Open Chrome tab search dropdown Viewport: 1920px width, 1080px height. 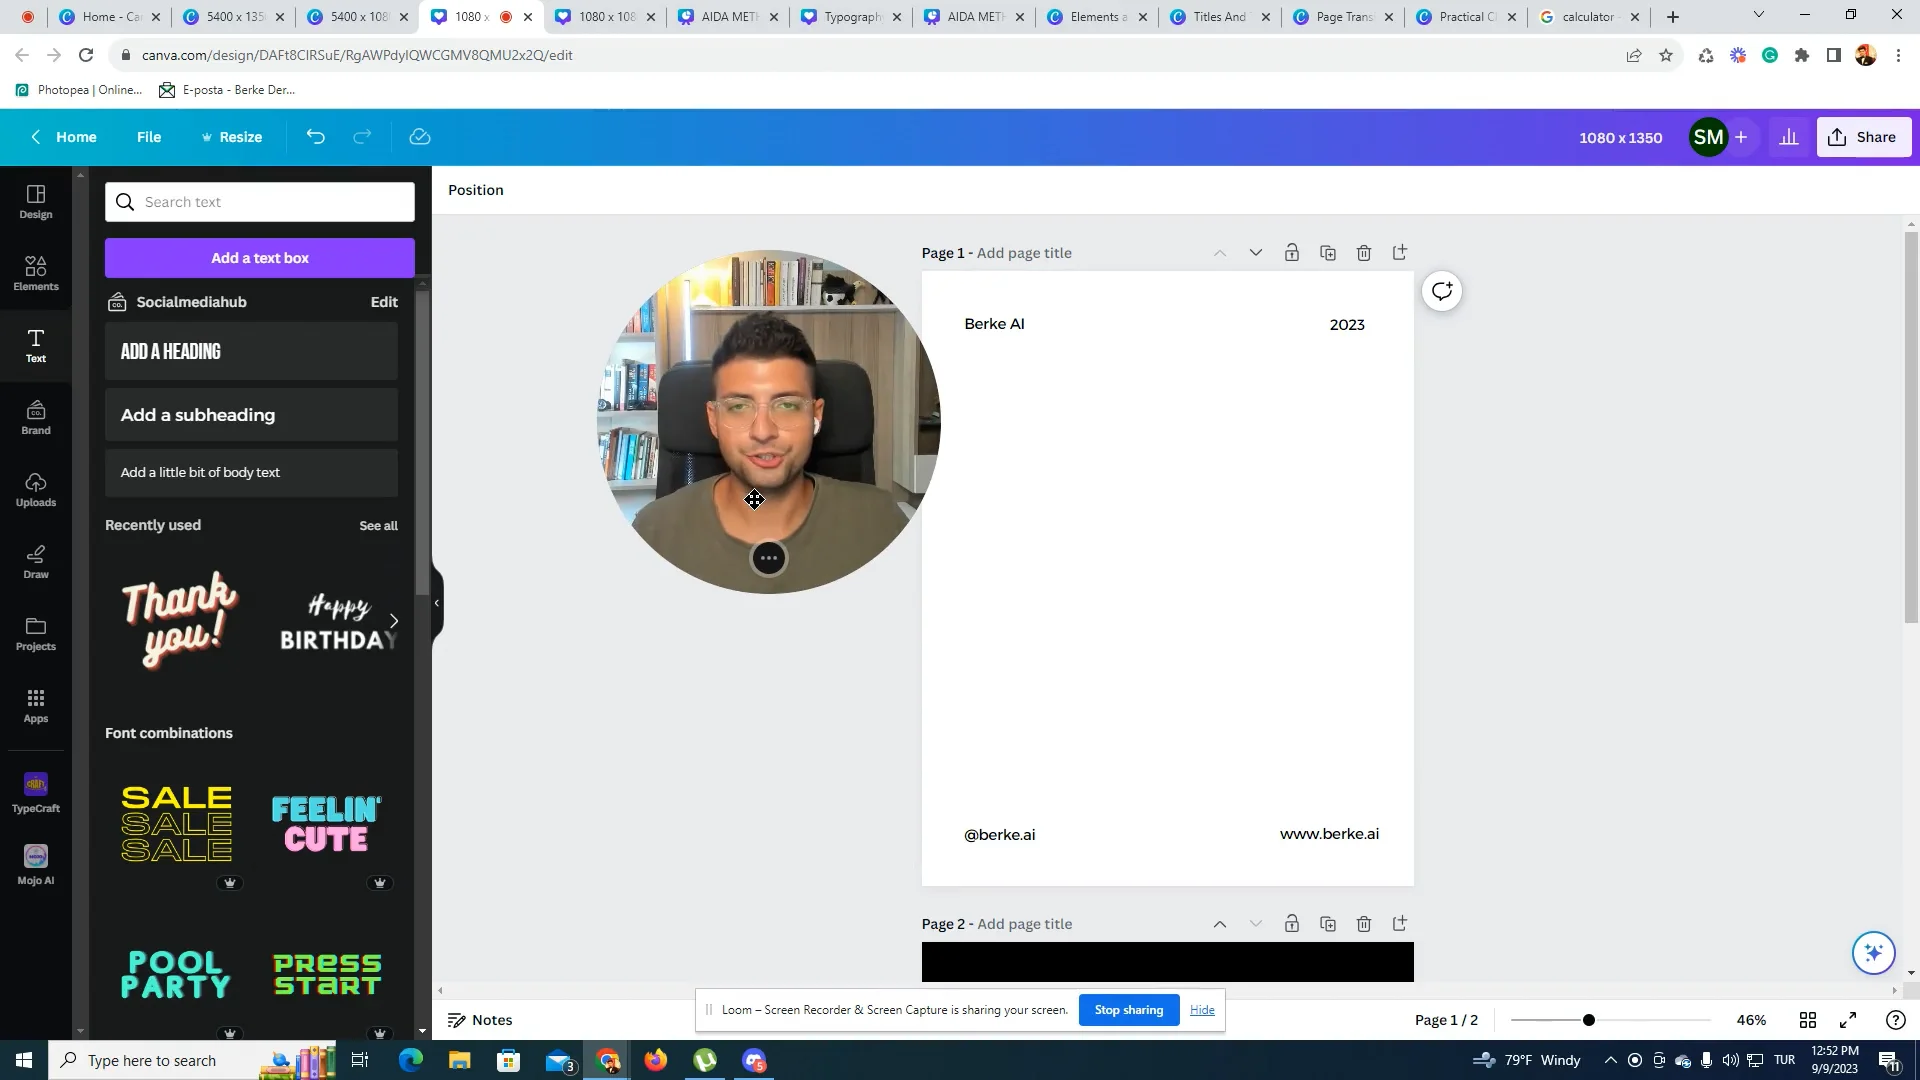(1759, 16)
